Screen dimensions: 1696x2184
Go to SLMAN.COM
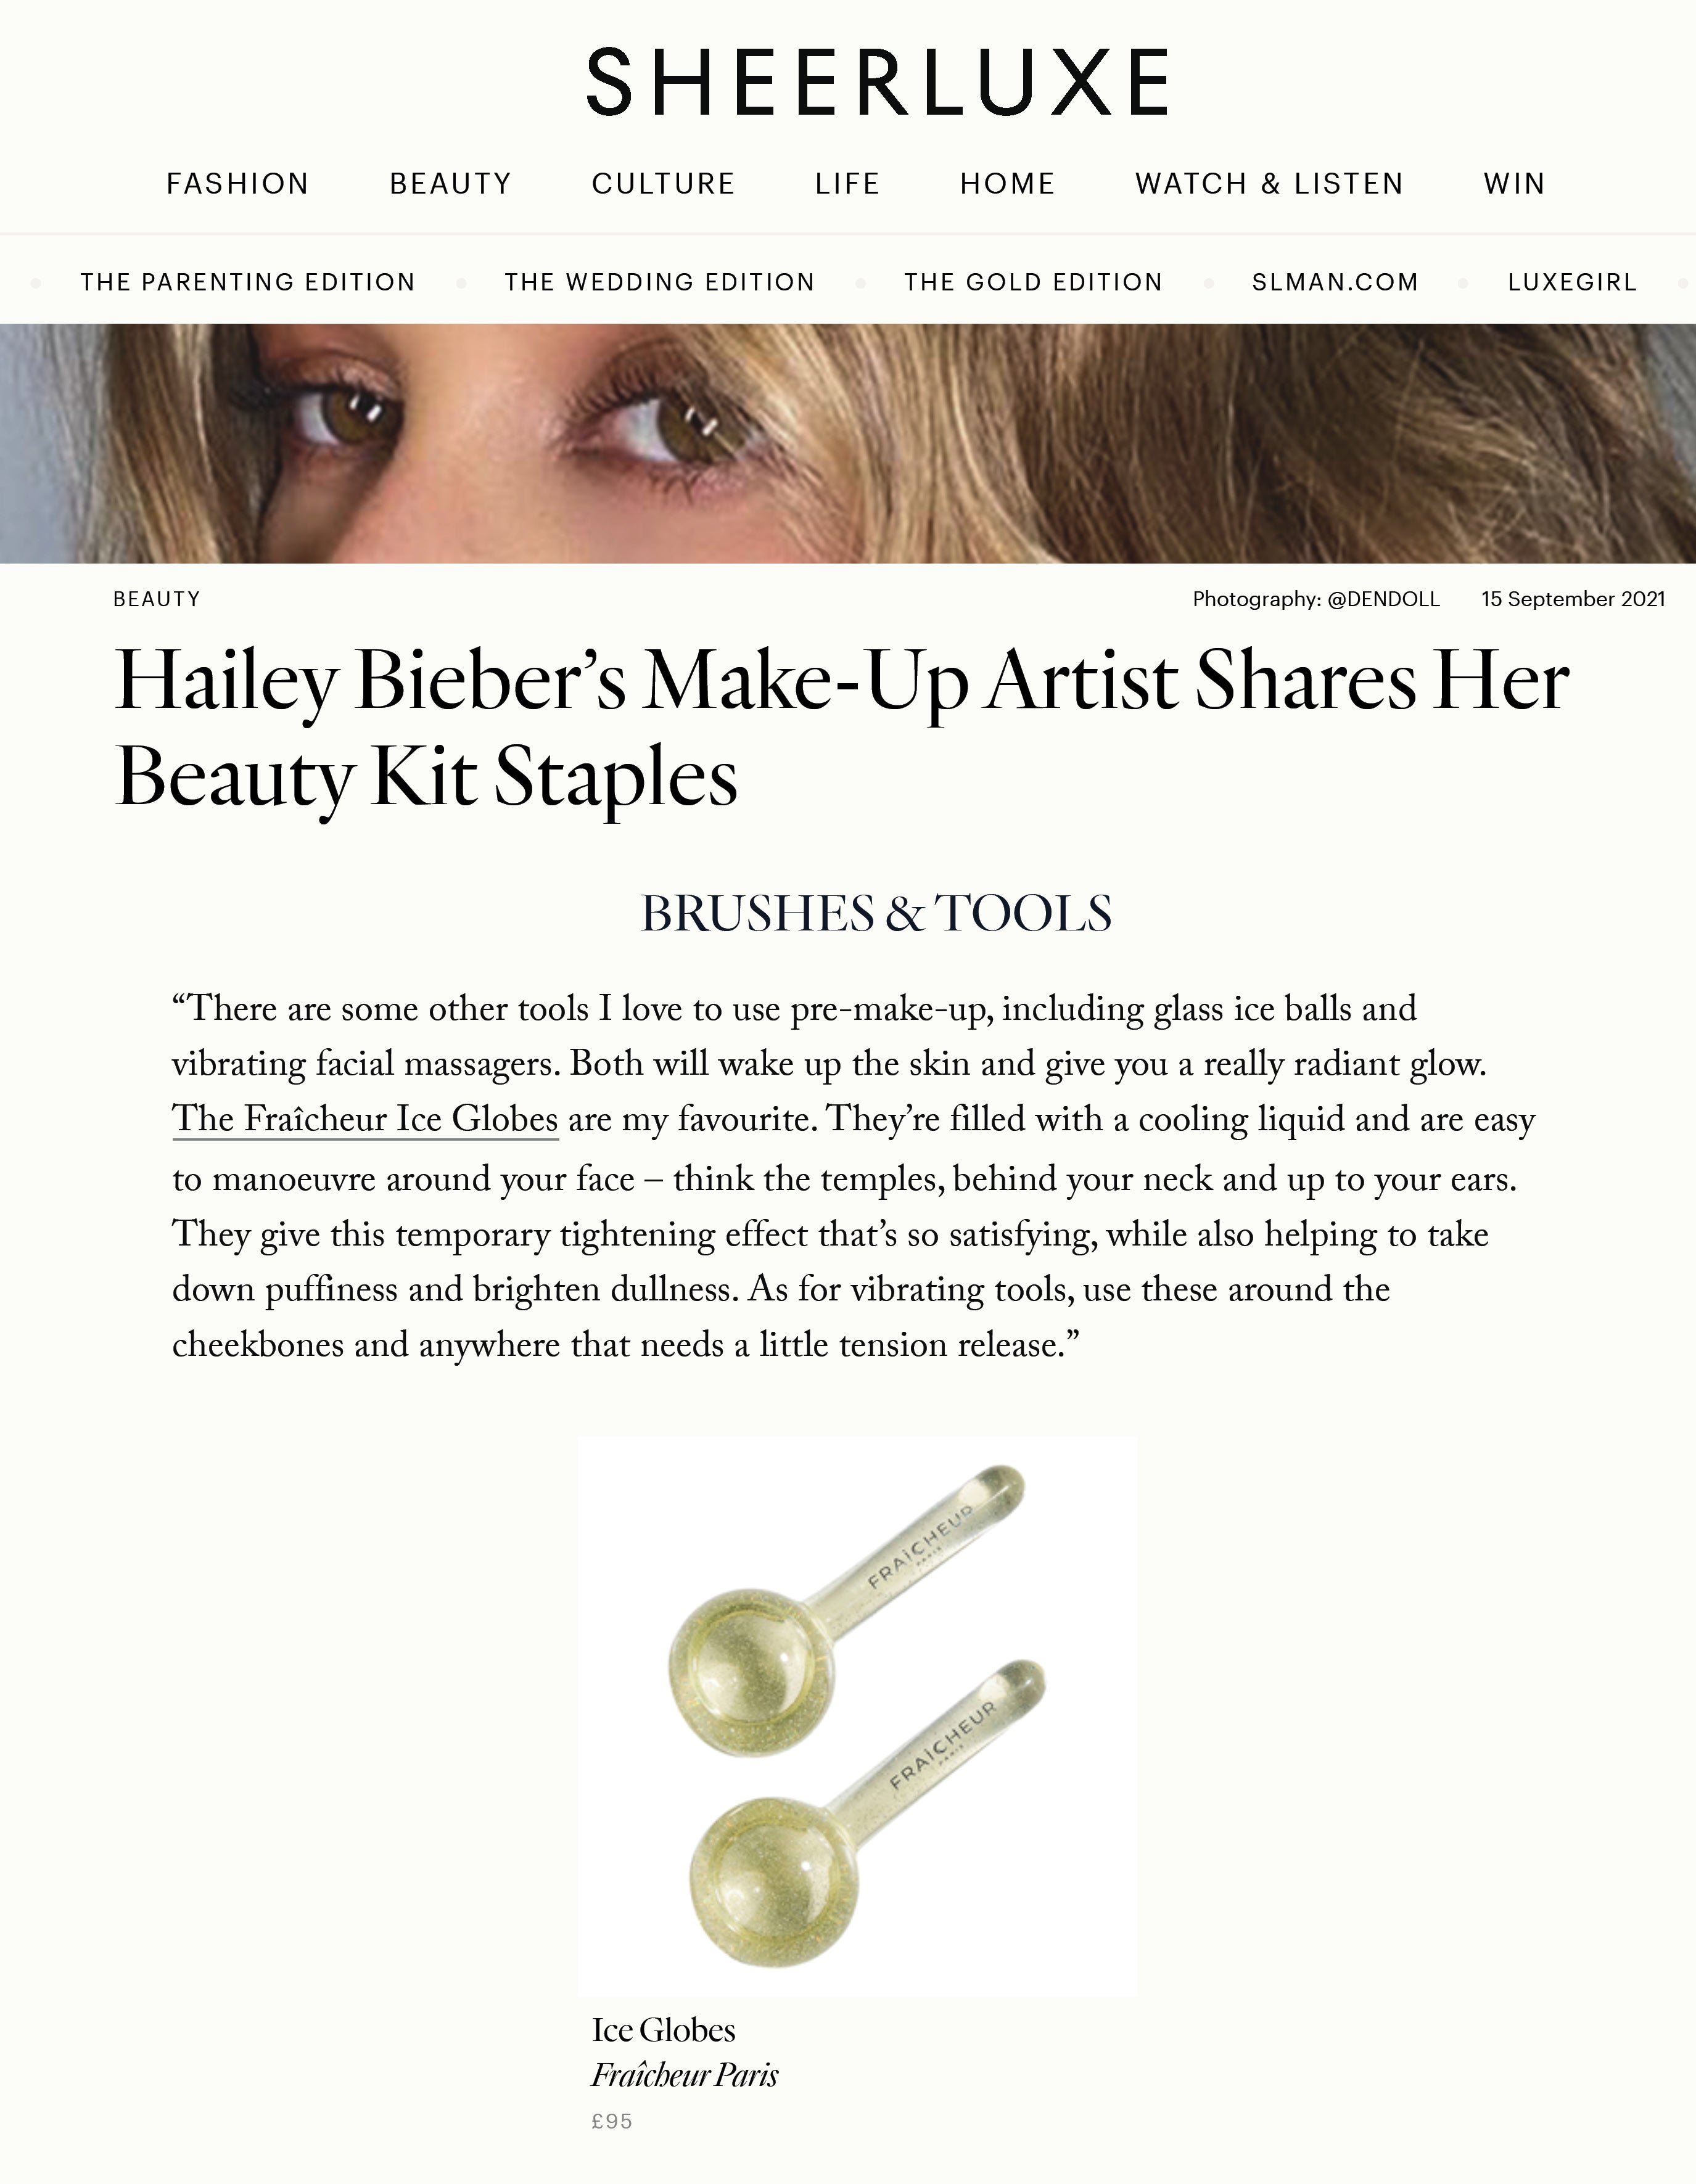pos(1335,282)
